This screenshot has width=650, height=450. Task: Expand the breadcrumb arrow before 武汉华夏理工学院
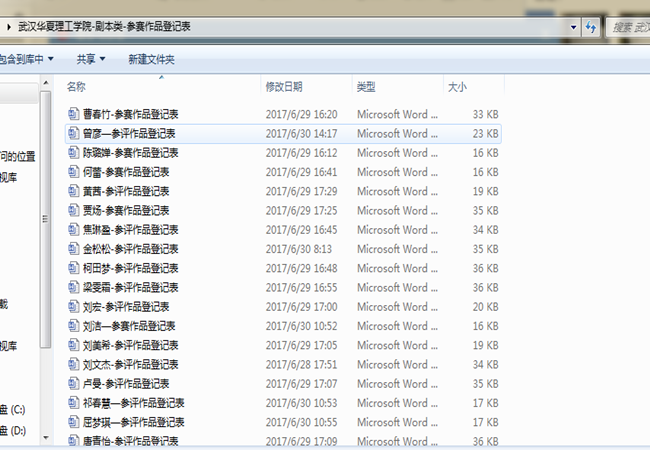pyautogui.click(x=9, y=27)
